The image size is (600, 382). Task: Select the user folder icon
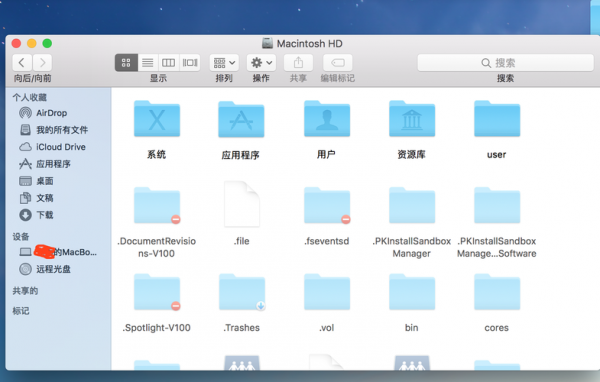click(497, 119)
